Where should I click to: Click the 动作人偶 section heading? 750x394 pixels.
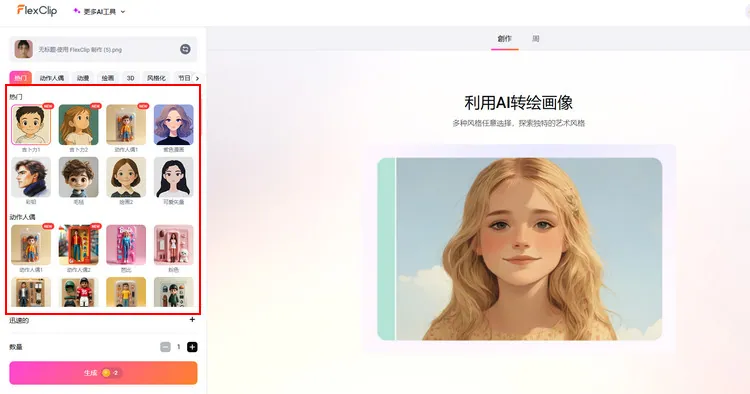22,217
